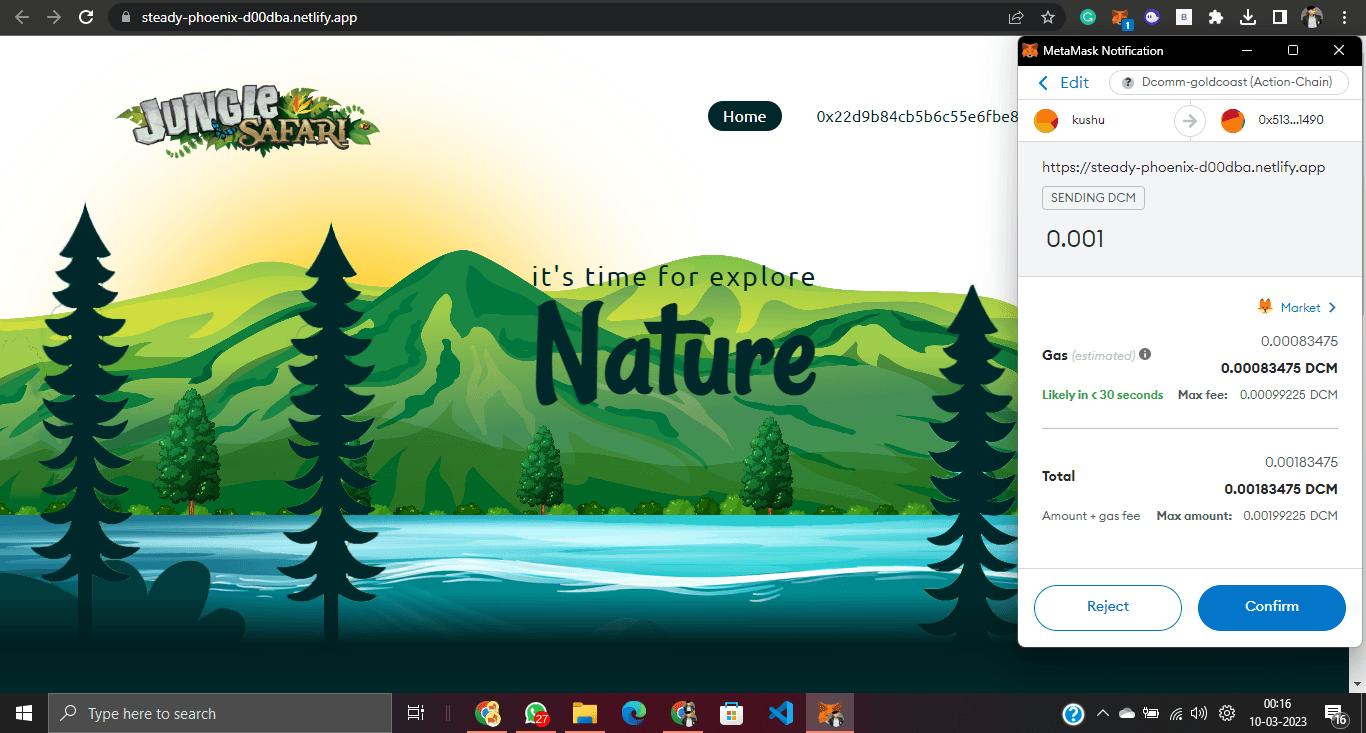Click 'Likely in < 30 seconds' text
The image size is (1366, 733).
[x=1102, y=395]
